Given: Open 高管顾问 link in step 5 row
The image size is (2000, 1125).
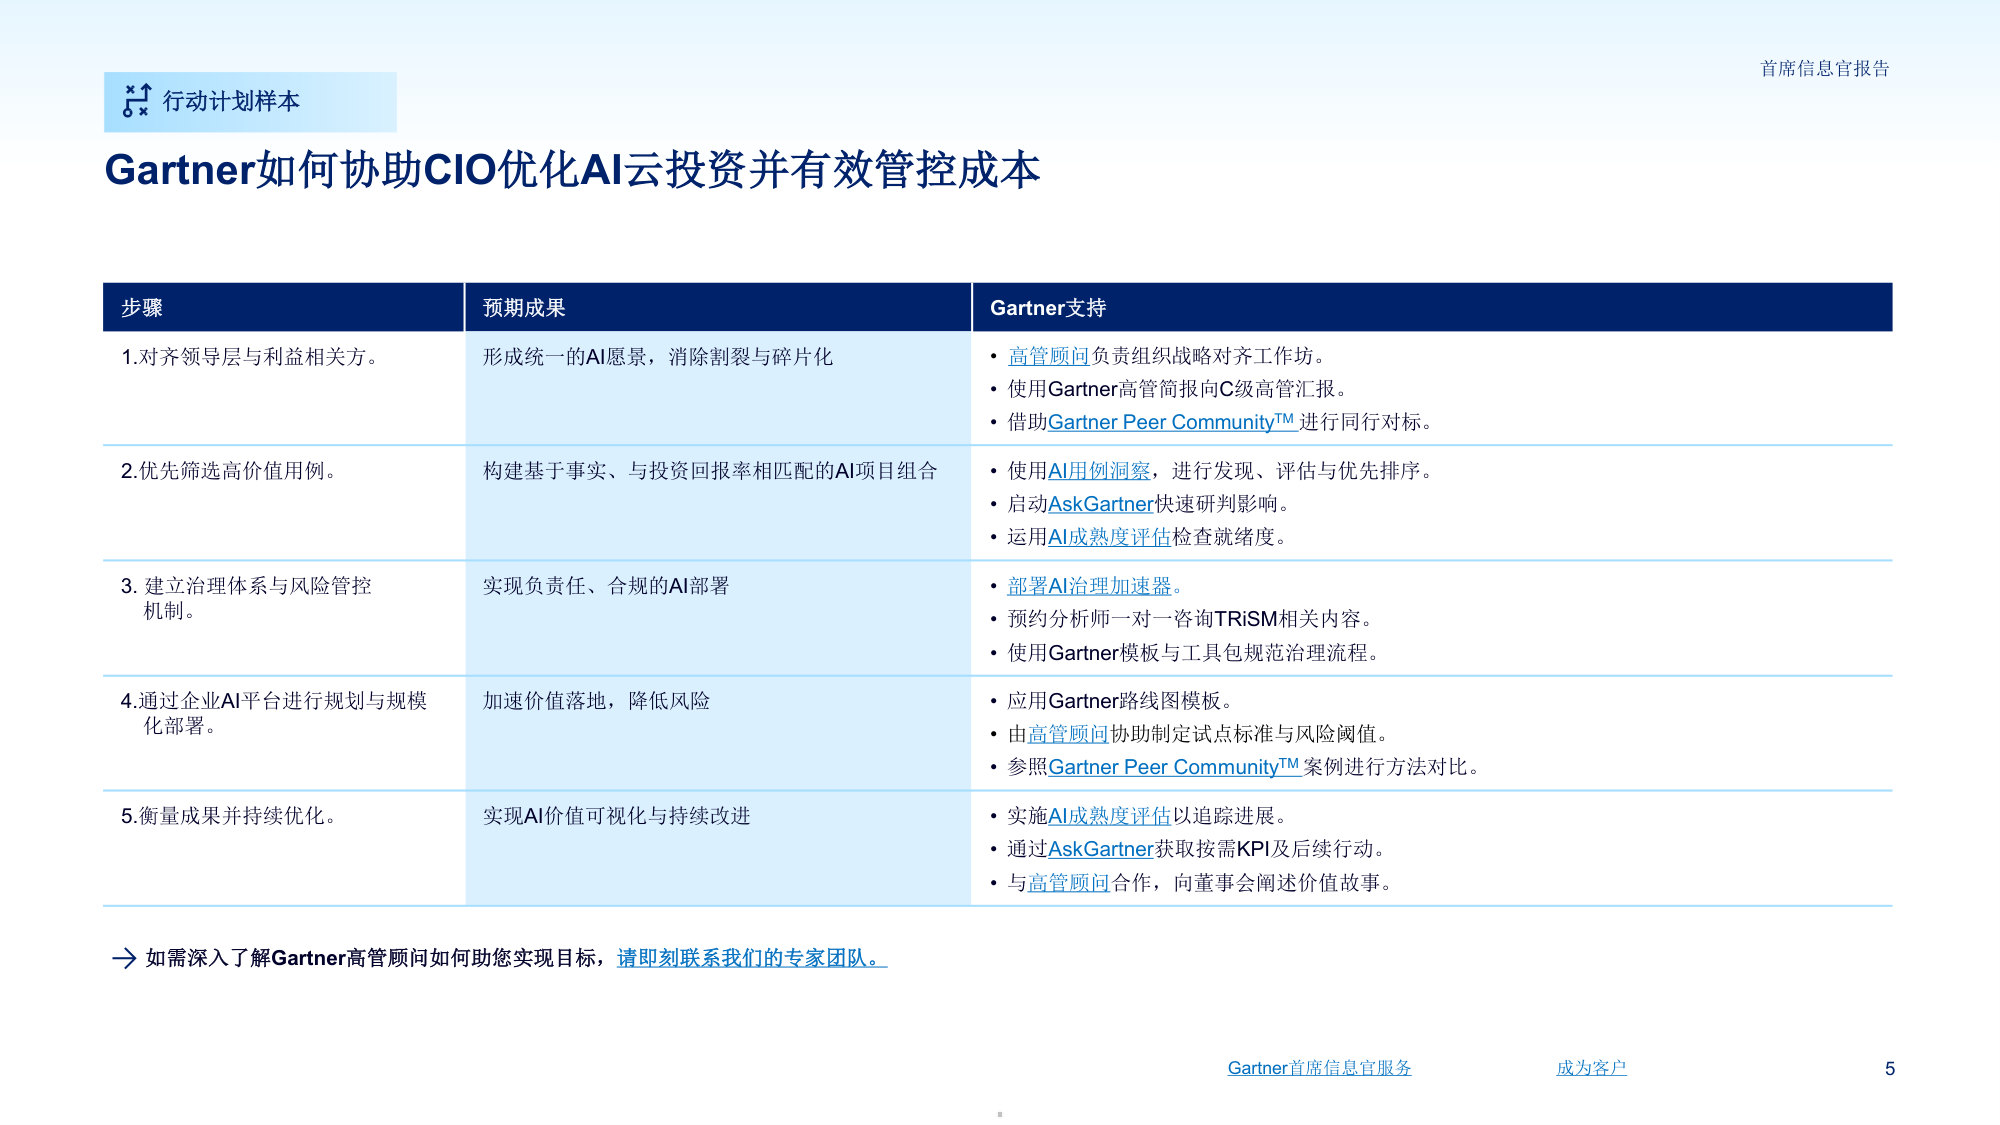Looking at the screenshot, I should coord(1068,883).
